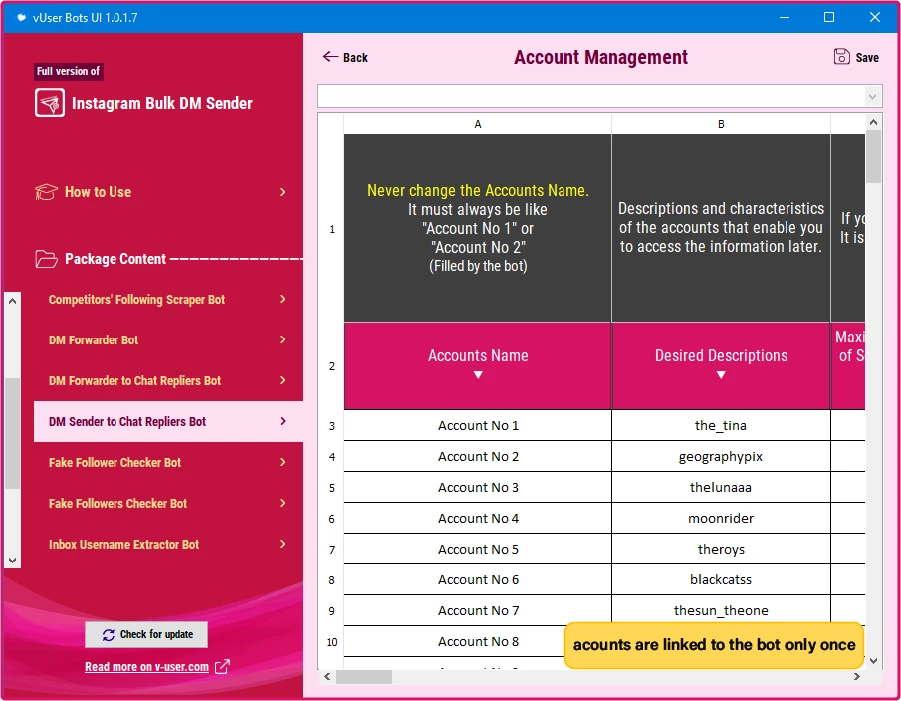This screenshot has height=701, width=901.
Task: Click the spreadsheet vertical scrollbar thumb
Action: [x=873, y=156]
